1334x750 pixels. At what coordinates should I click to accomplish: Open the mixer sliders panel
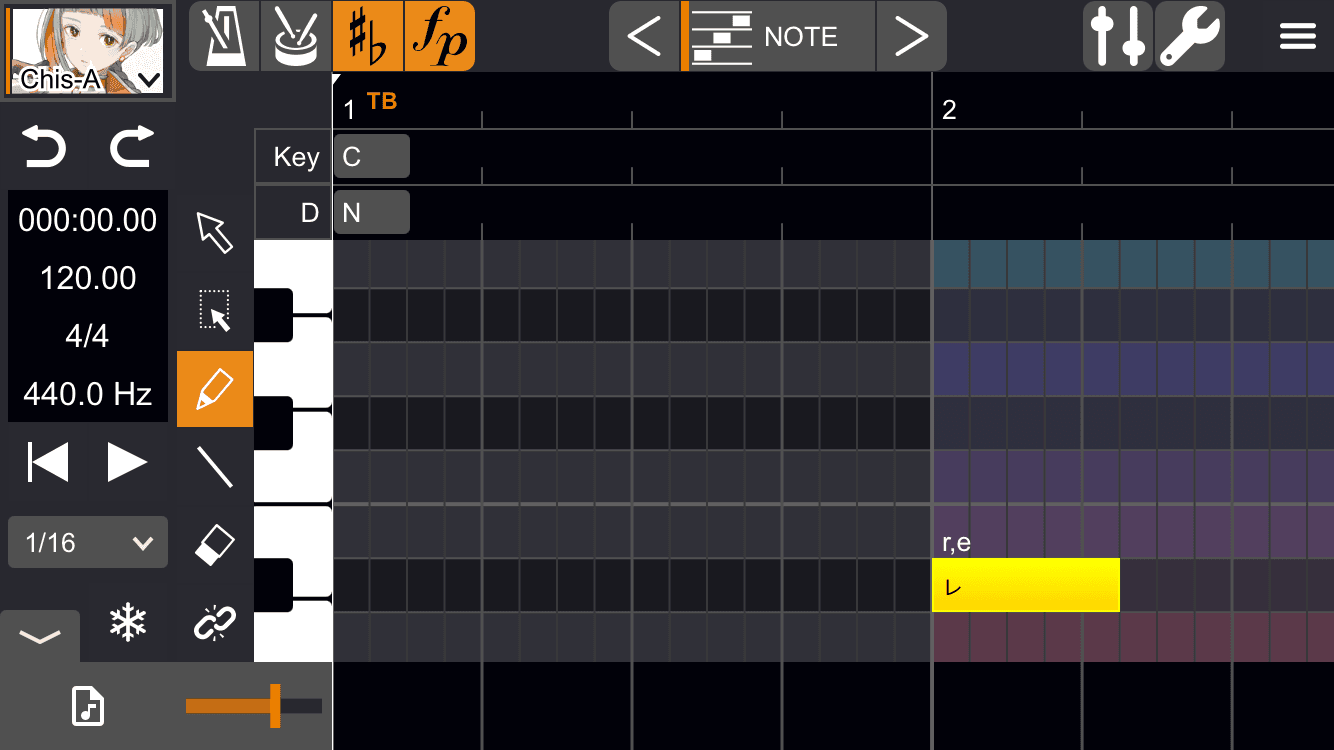[x=1117, y=36]
